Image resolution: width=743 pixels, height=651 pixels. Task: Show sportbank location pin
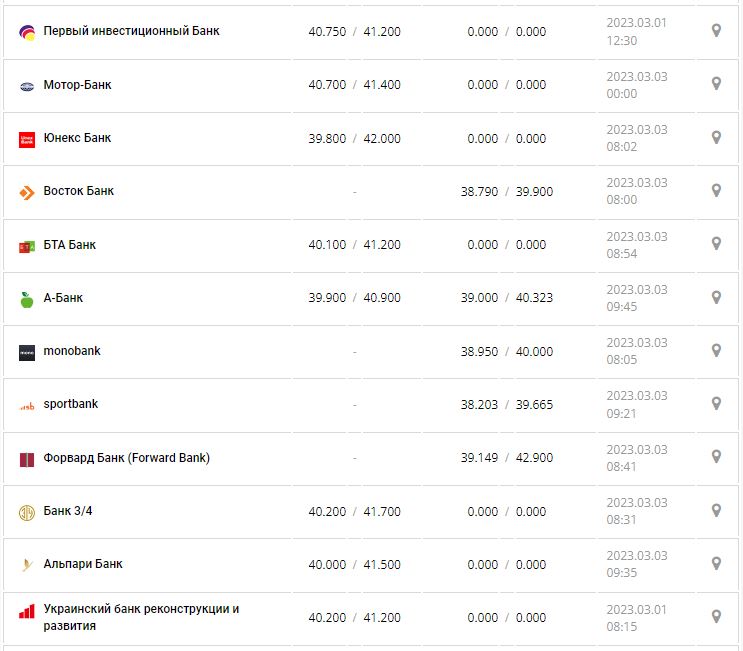click(716, 404)
